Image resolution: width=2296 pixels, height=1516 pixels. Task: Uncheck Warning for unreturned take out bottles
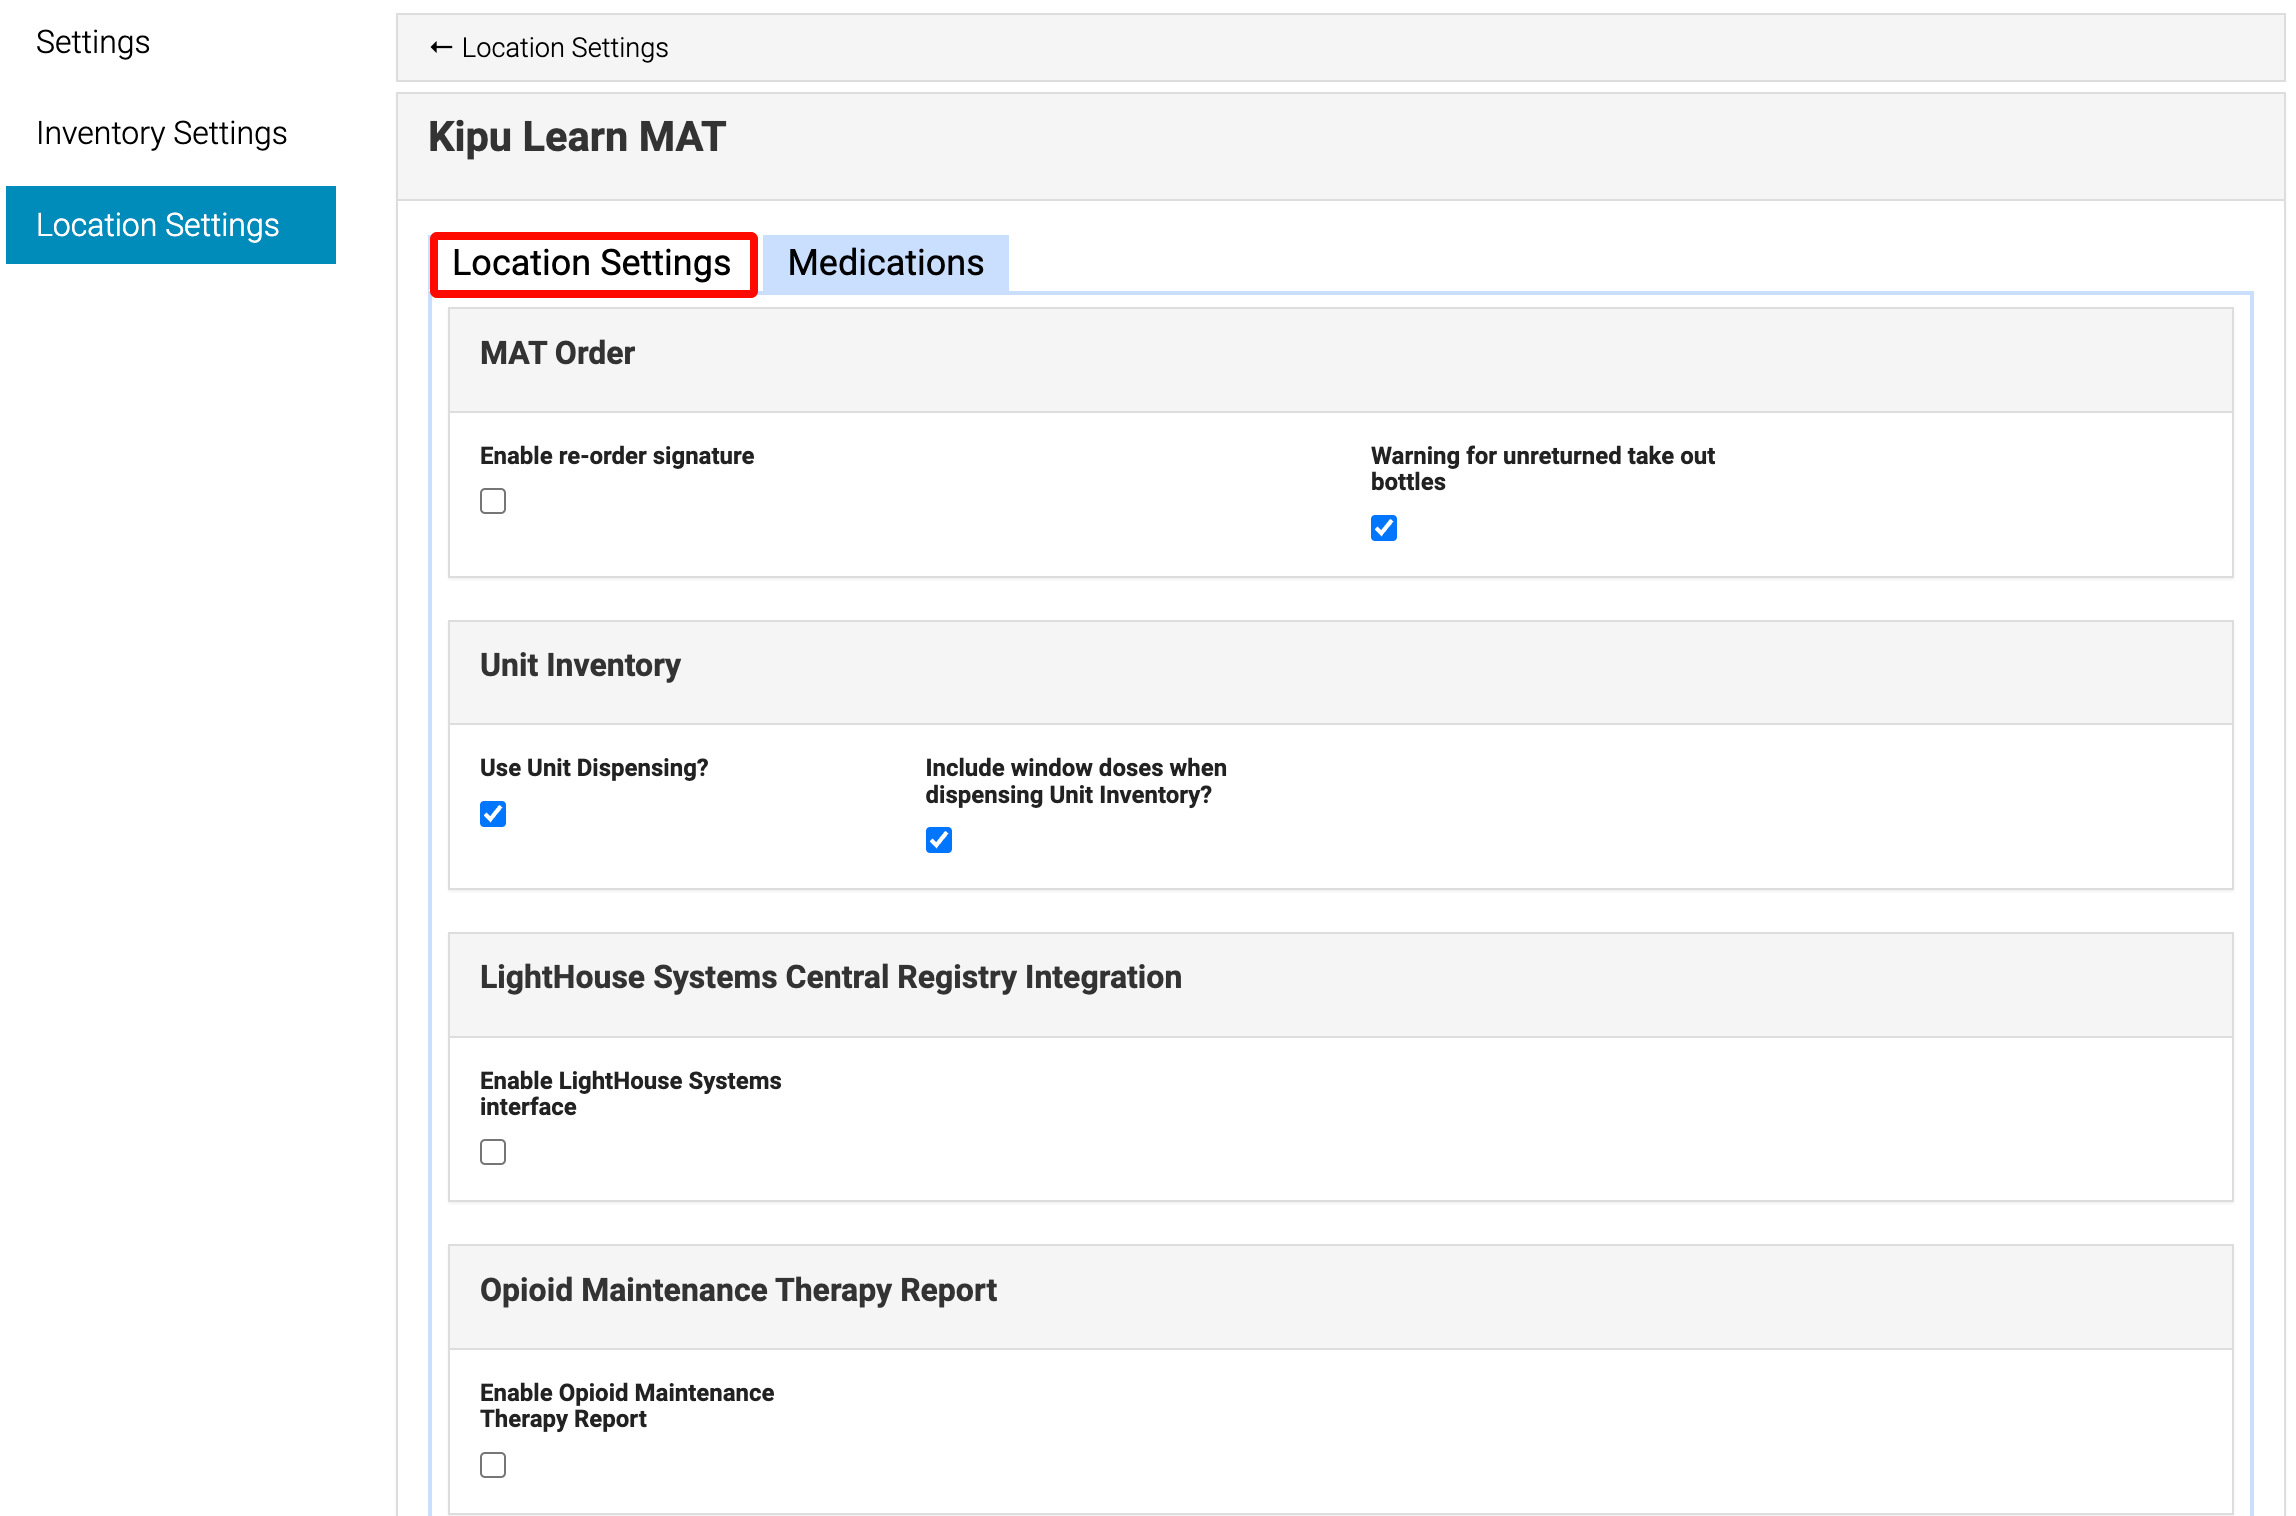[x=1384, y=528]
